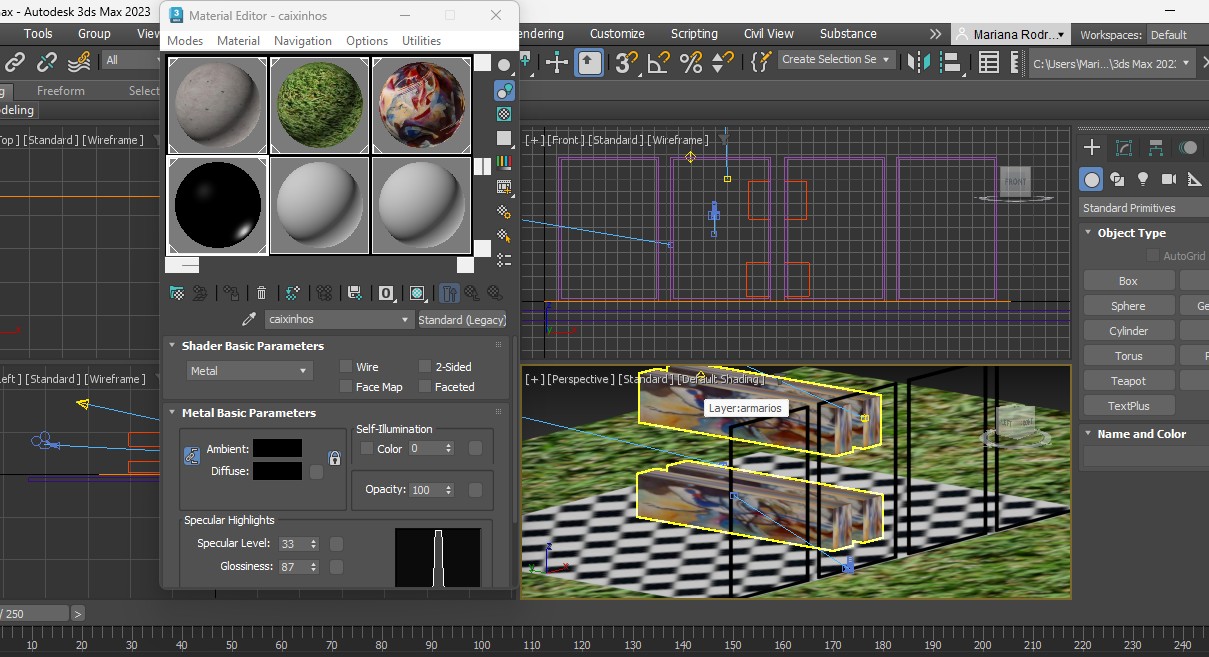Click the Diffuse color swatch

point(277,471)
